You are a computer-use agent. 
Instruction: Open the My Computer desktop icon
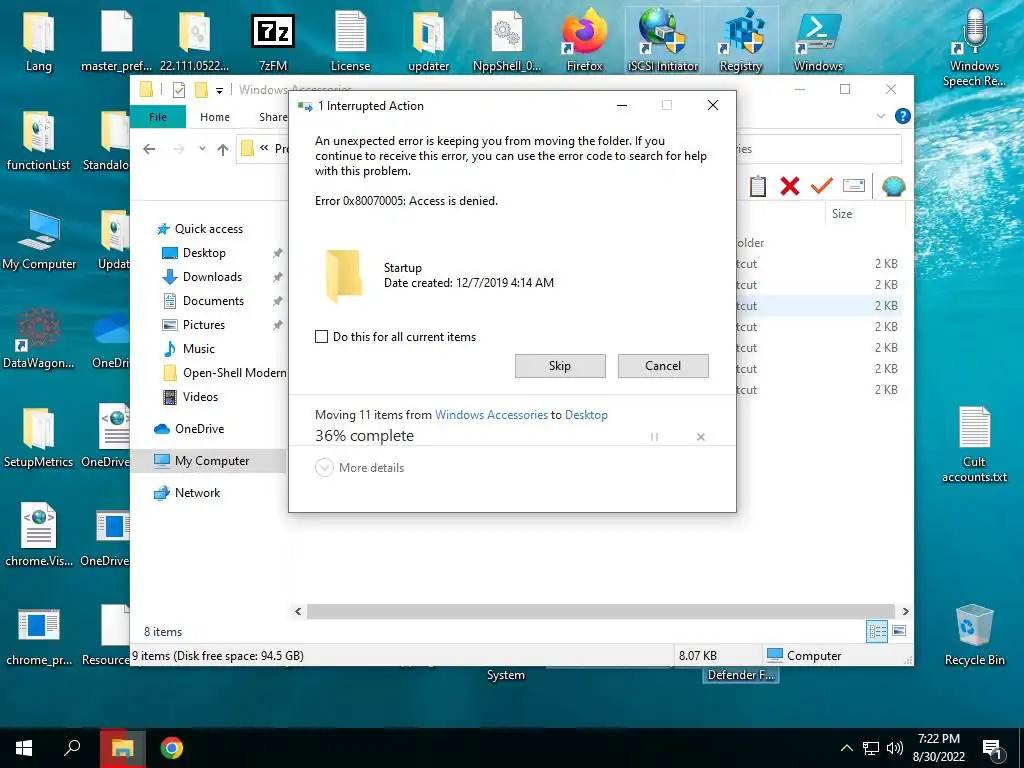point(39,240)
